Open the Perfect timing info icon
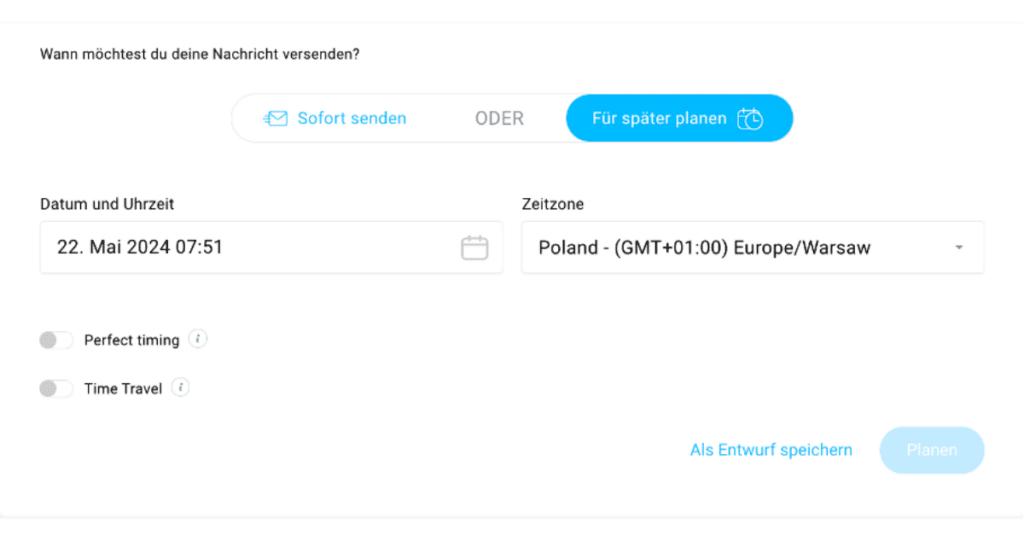This screenshot has height=536, width=1024. point(198,339)
